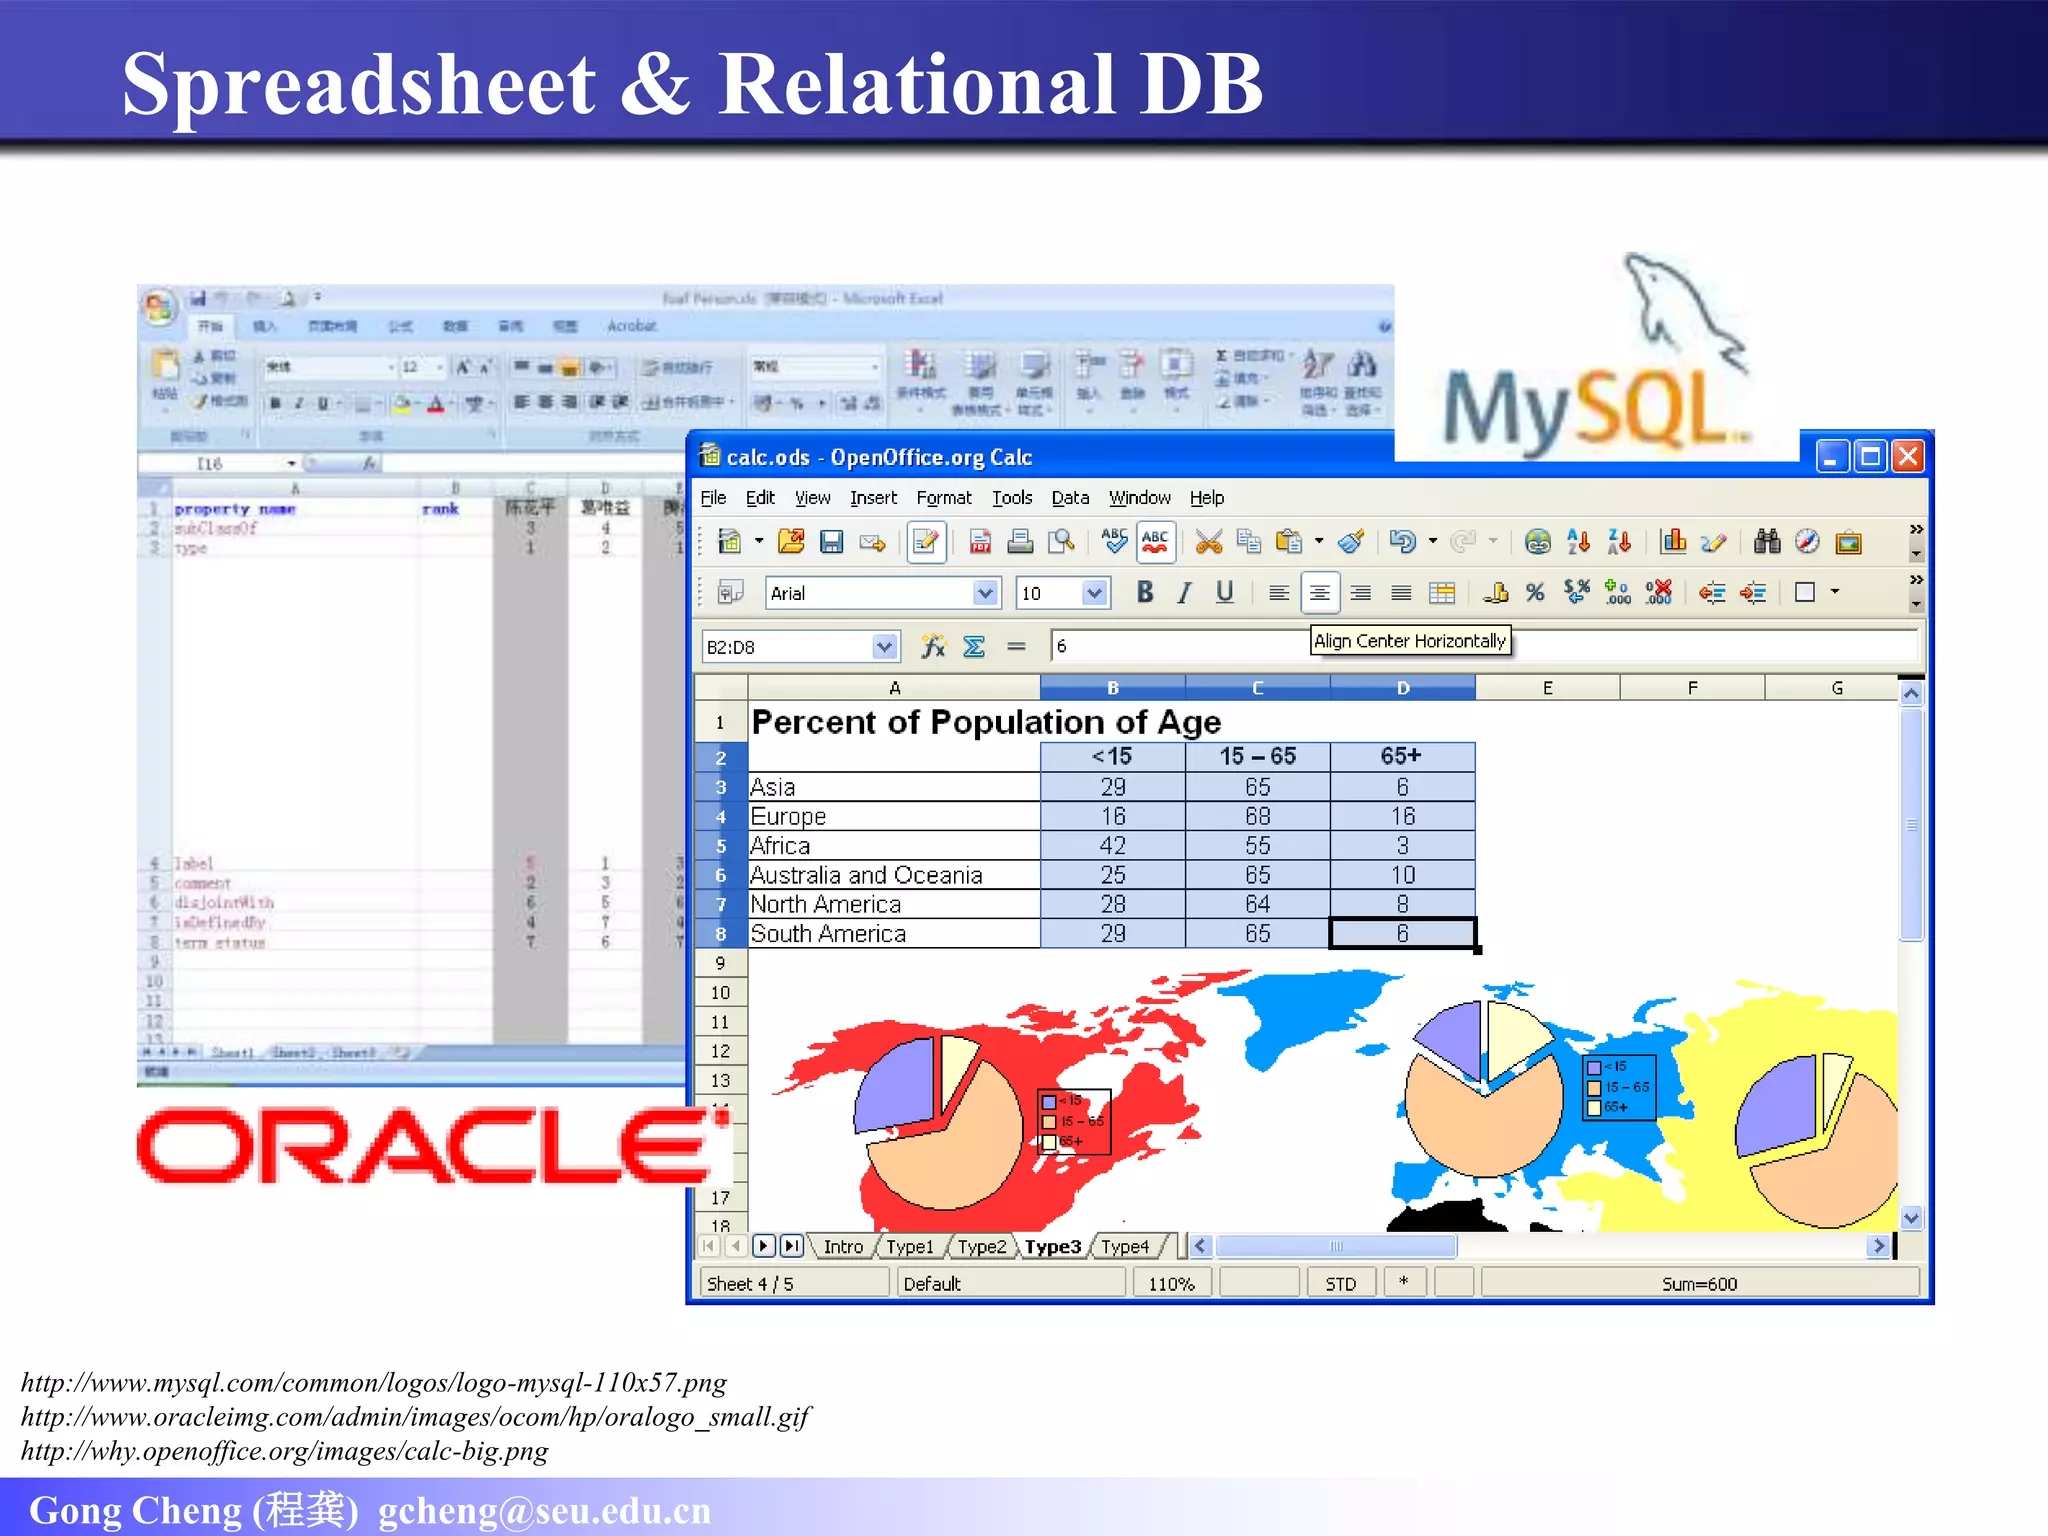
Task: Toggle Underline formatting
Action: (x=1225, y=593)
